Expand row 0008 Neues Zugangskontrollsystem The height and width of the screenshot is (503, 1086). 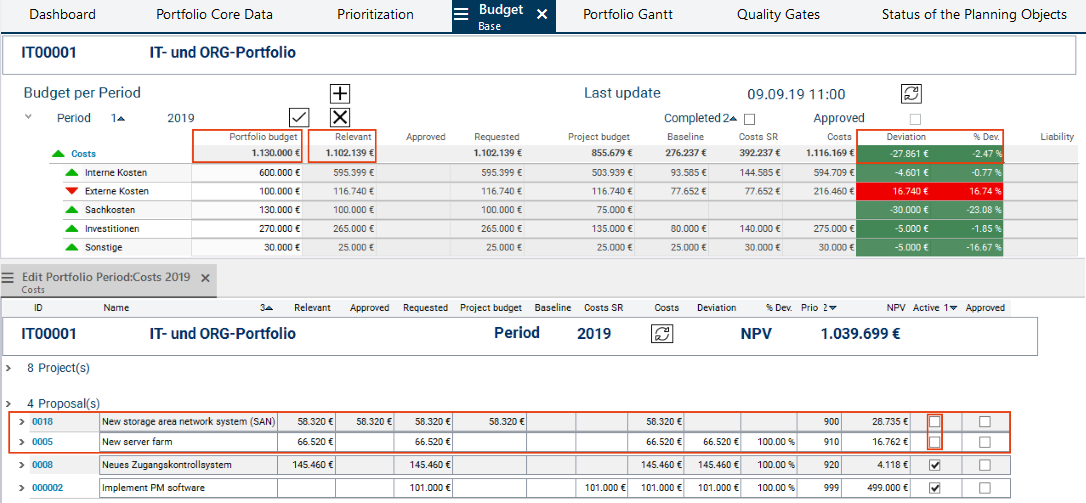pyautogui.click(x=22, y=465)
